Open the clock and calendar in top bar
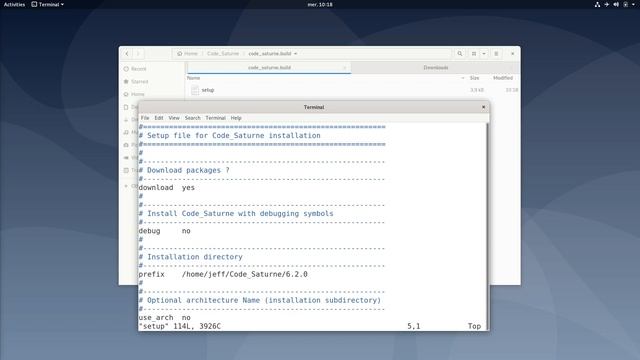This screenshot has height=360, width=640. coord(320,4)
